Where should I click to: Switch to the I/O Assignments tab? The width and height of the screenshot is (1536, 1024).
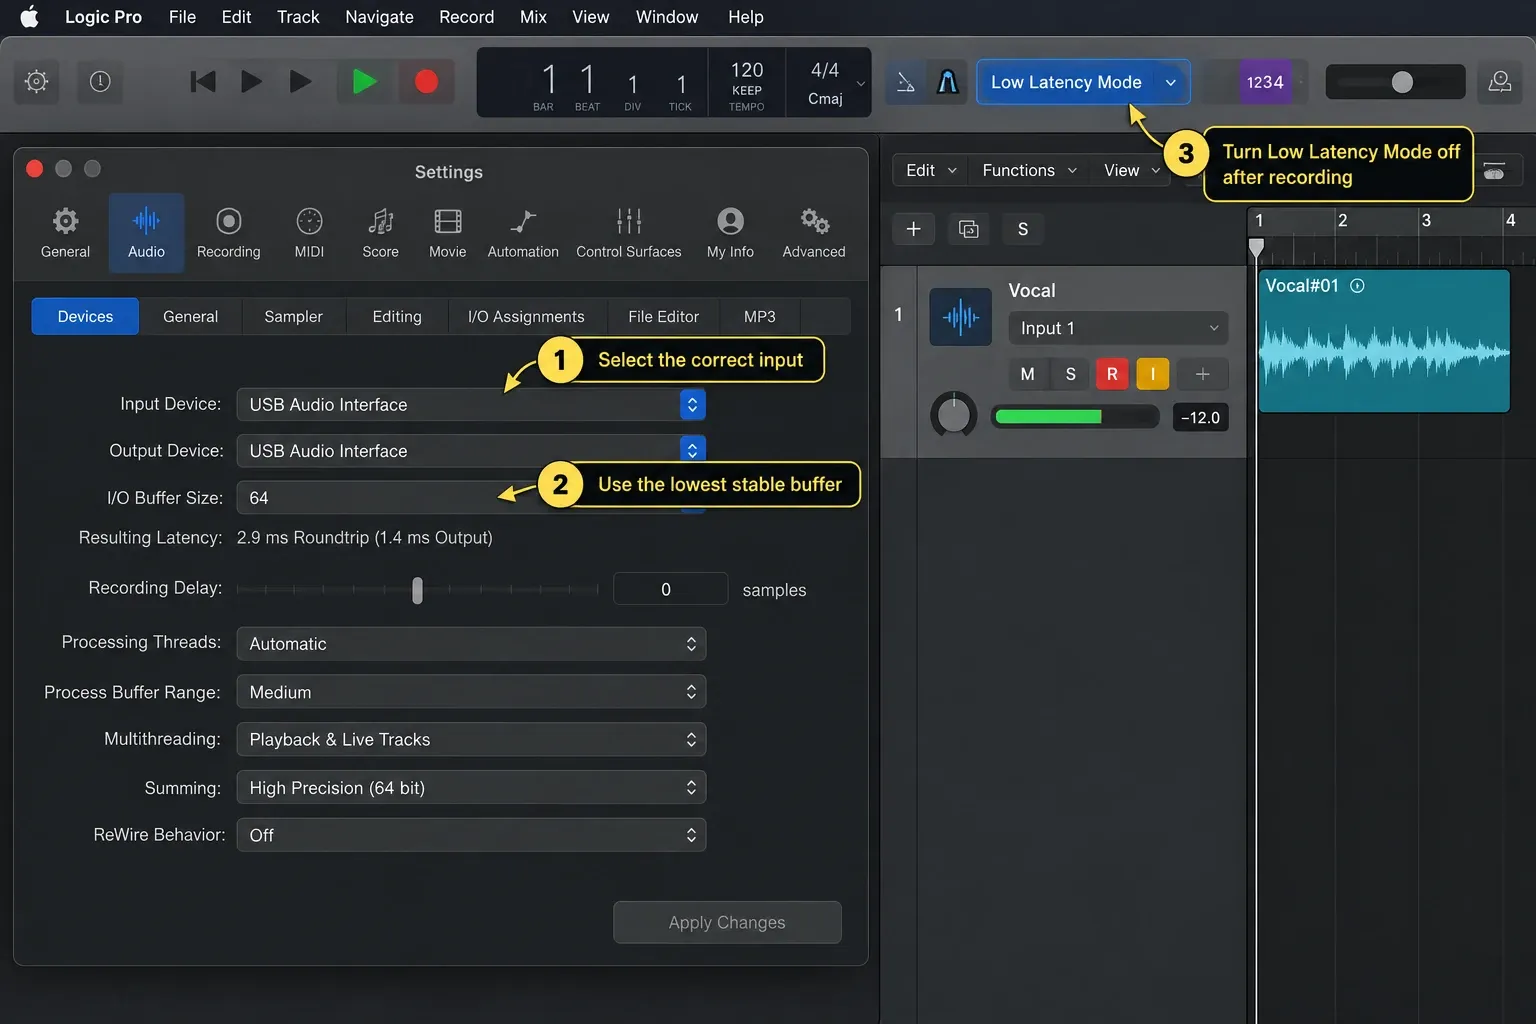click(526, 316)
